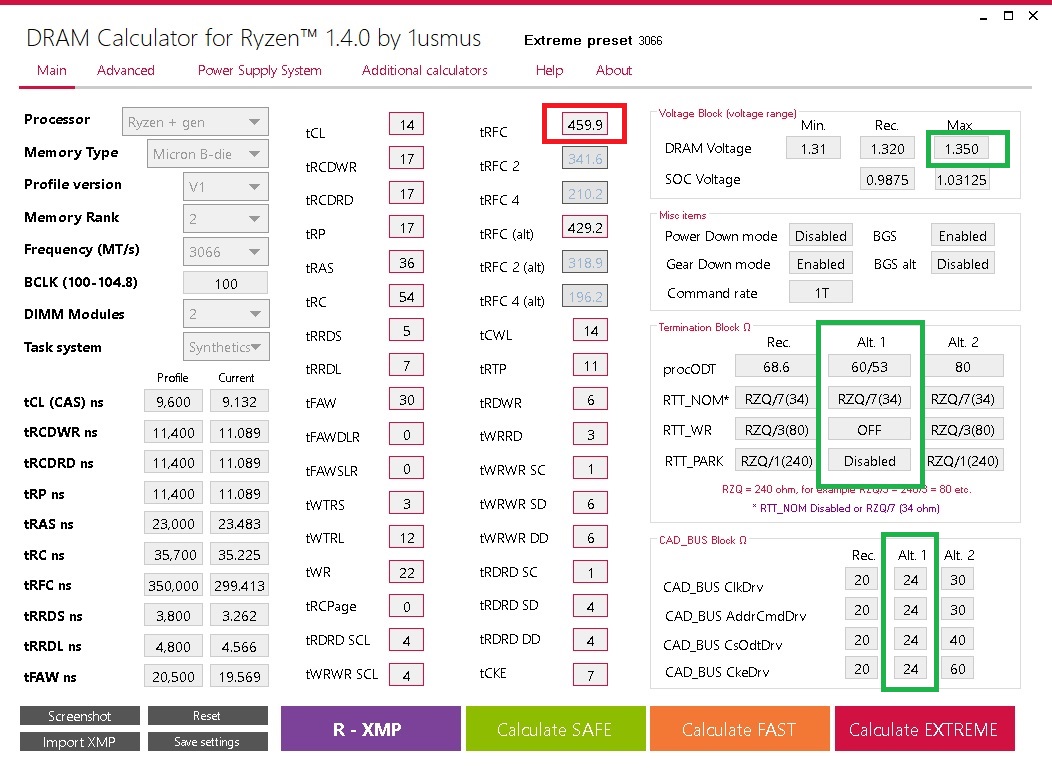Click SOC Voltage Max value 1.03125

pyautogui.click(x=961, y=179)
